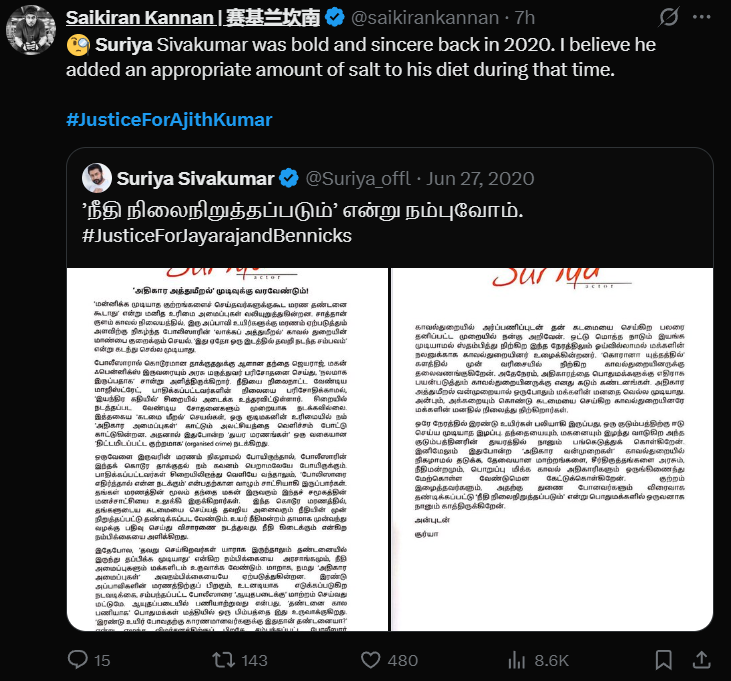Click the quoted tweet's Tamil text
This screenshot has width=731, height=681.
click(x=303, y=211)
